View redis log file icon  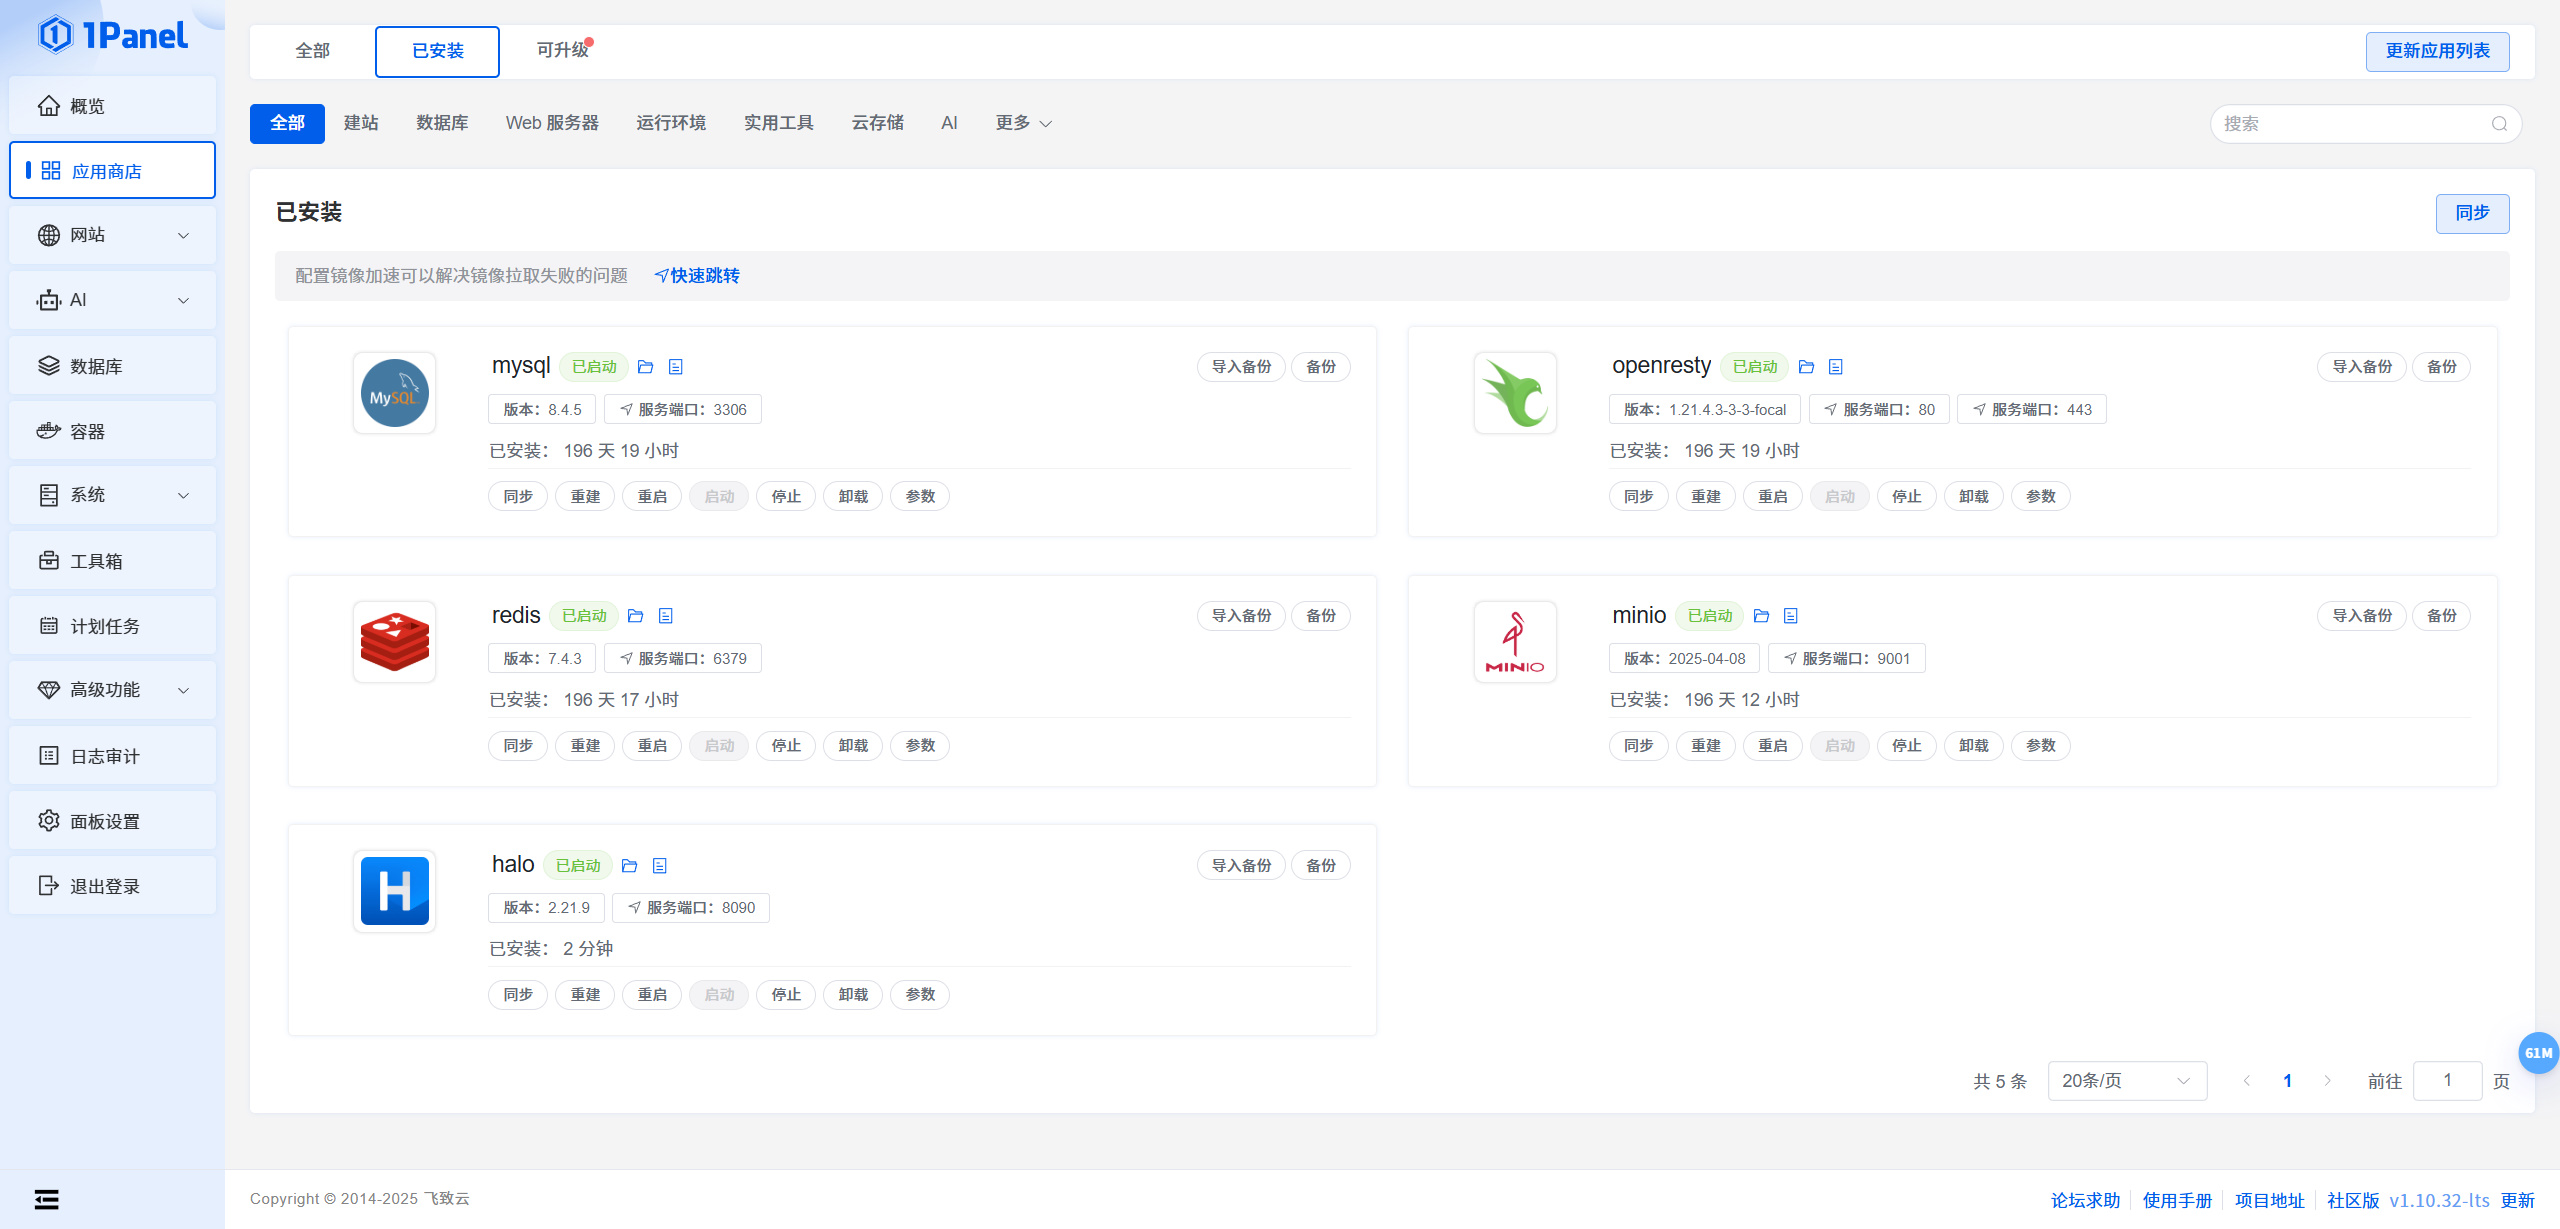(666, 616)
